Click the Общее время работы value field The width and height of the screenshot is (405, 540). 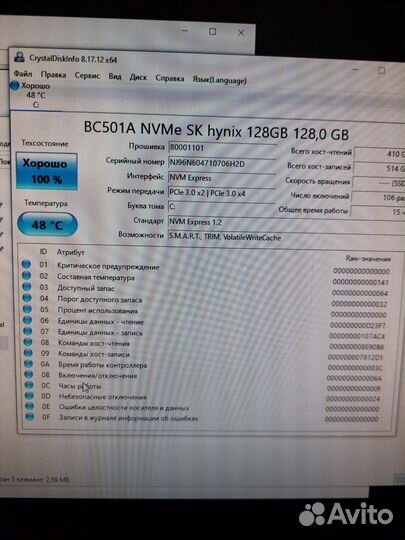(378, 211)
